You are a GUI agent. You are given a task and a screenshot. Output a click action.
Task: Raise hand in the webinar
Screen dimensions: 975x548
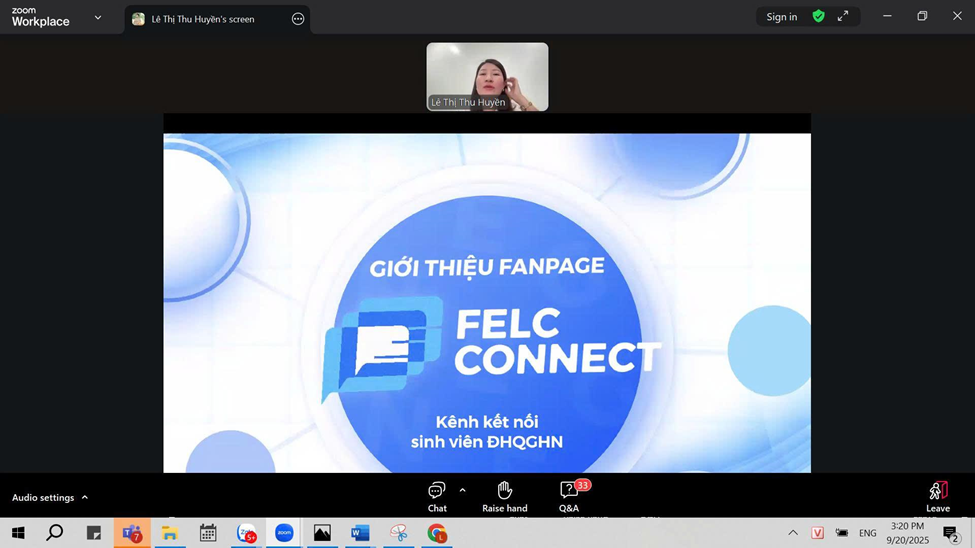[x=504, y=497]
